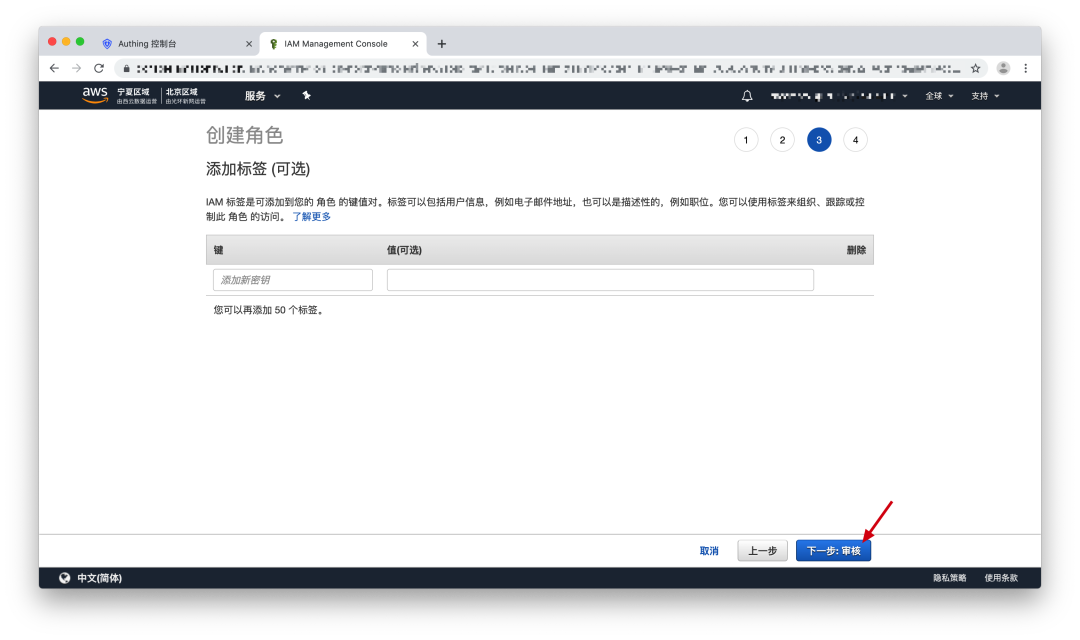Viewport: 1080px width, 640px height.
Task: Close the IAM Management Console tab
Action: click(415, 43)
